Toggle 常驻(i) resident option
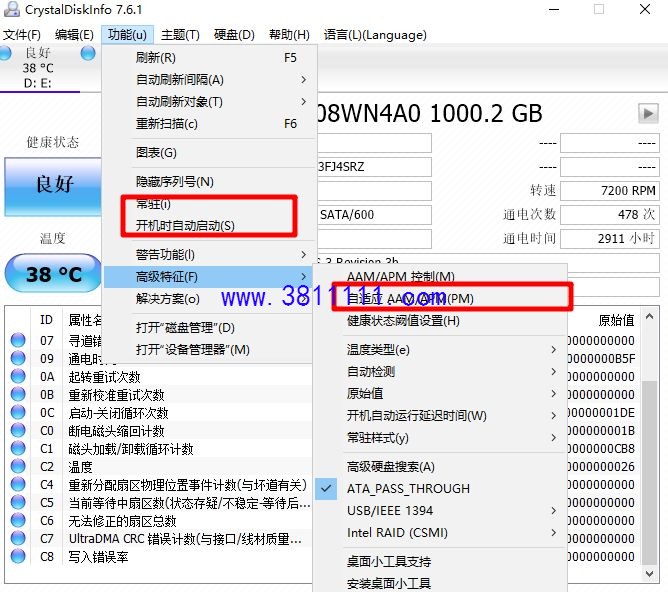Viewport: 668px width, 592px height. click(210, 204)
